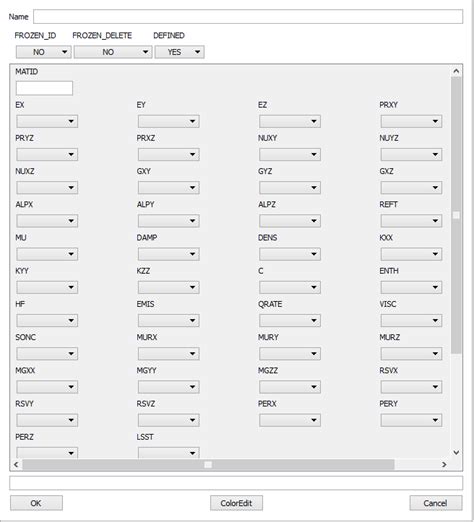Select the MGXX dropdown
Viewport: 474px width, 522px height.
click(47, 387)
